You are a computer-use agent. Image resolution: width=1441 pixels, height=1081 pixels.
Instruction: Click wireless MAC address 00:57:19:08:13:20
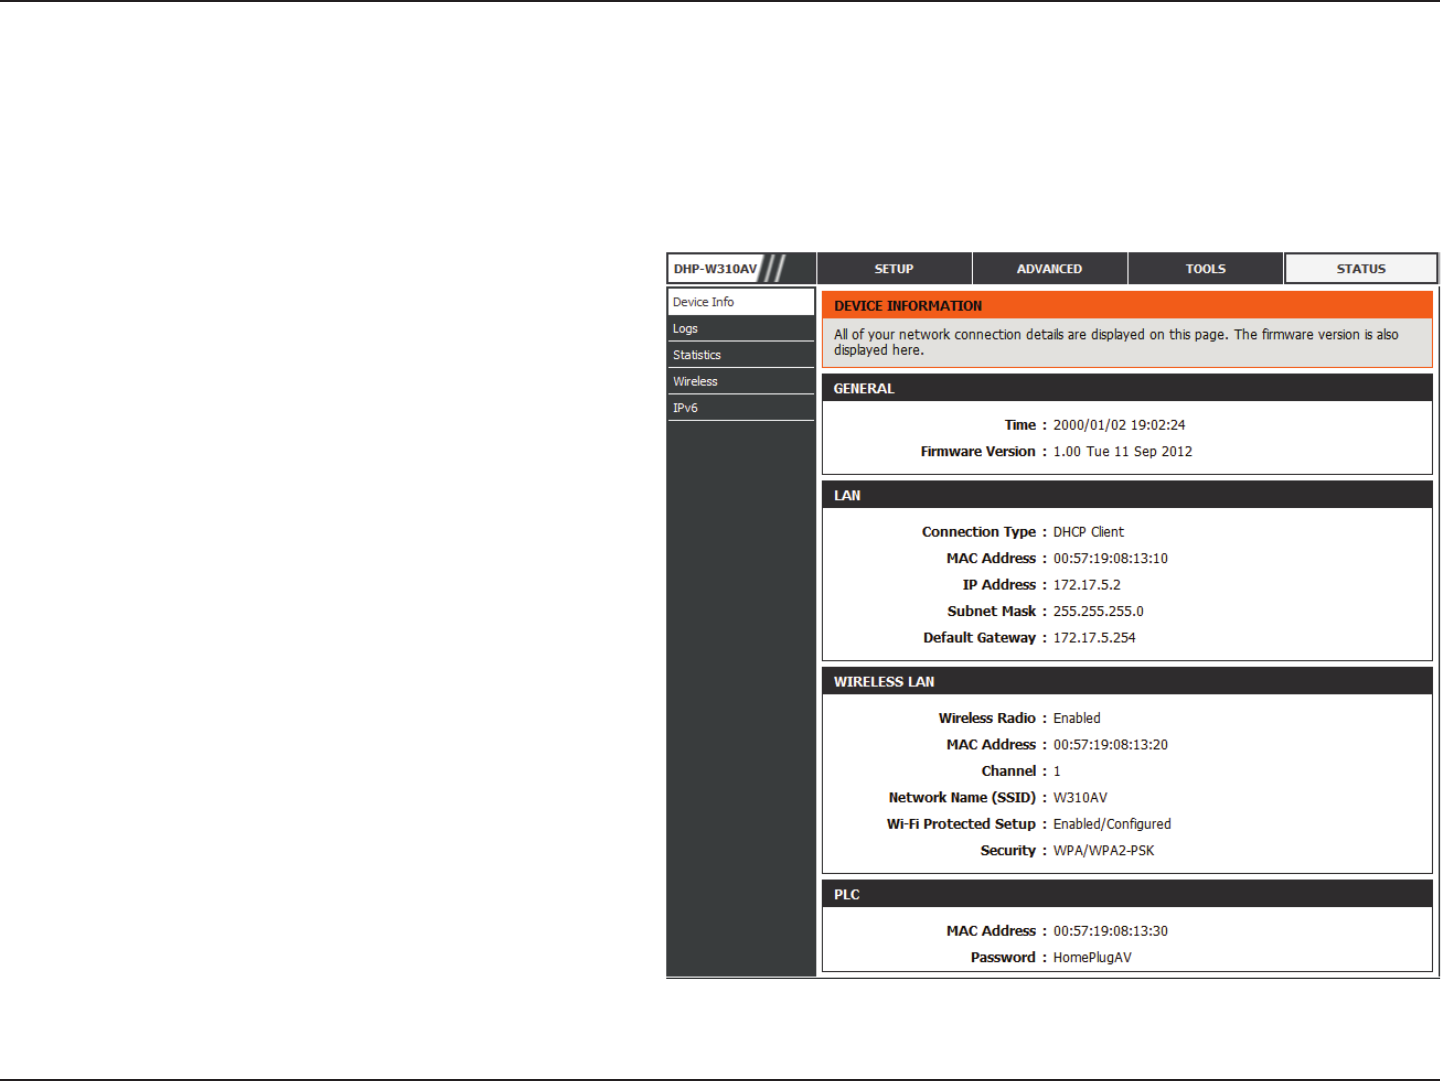(x=1110, y=745)
